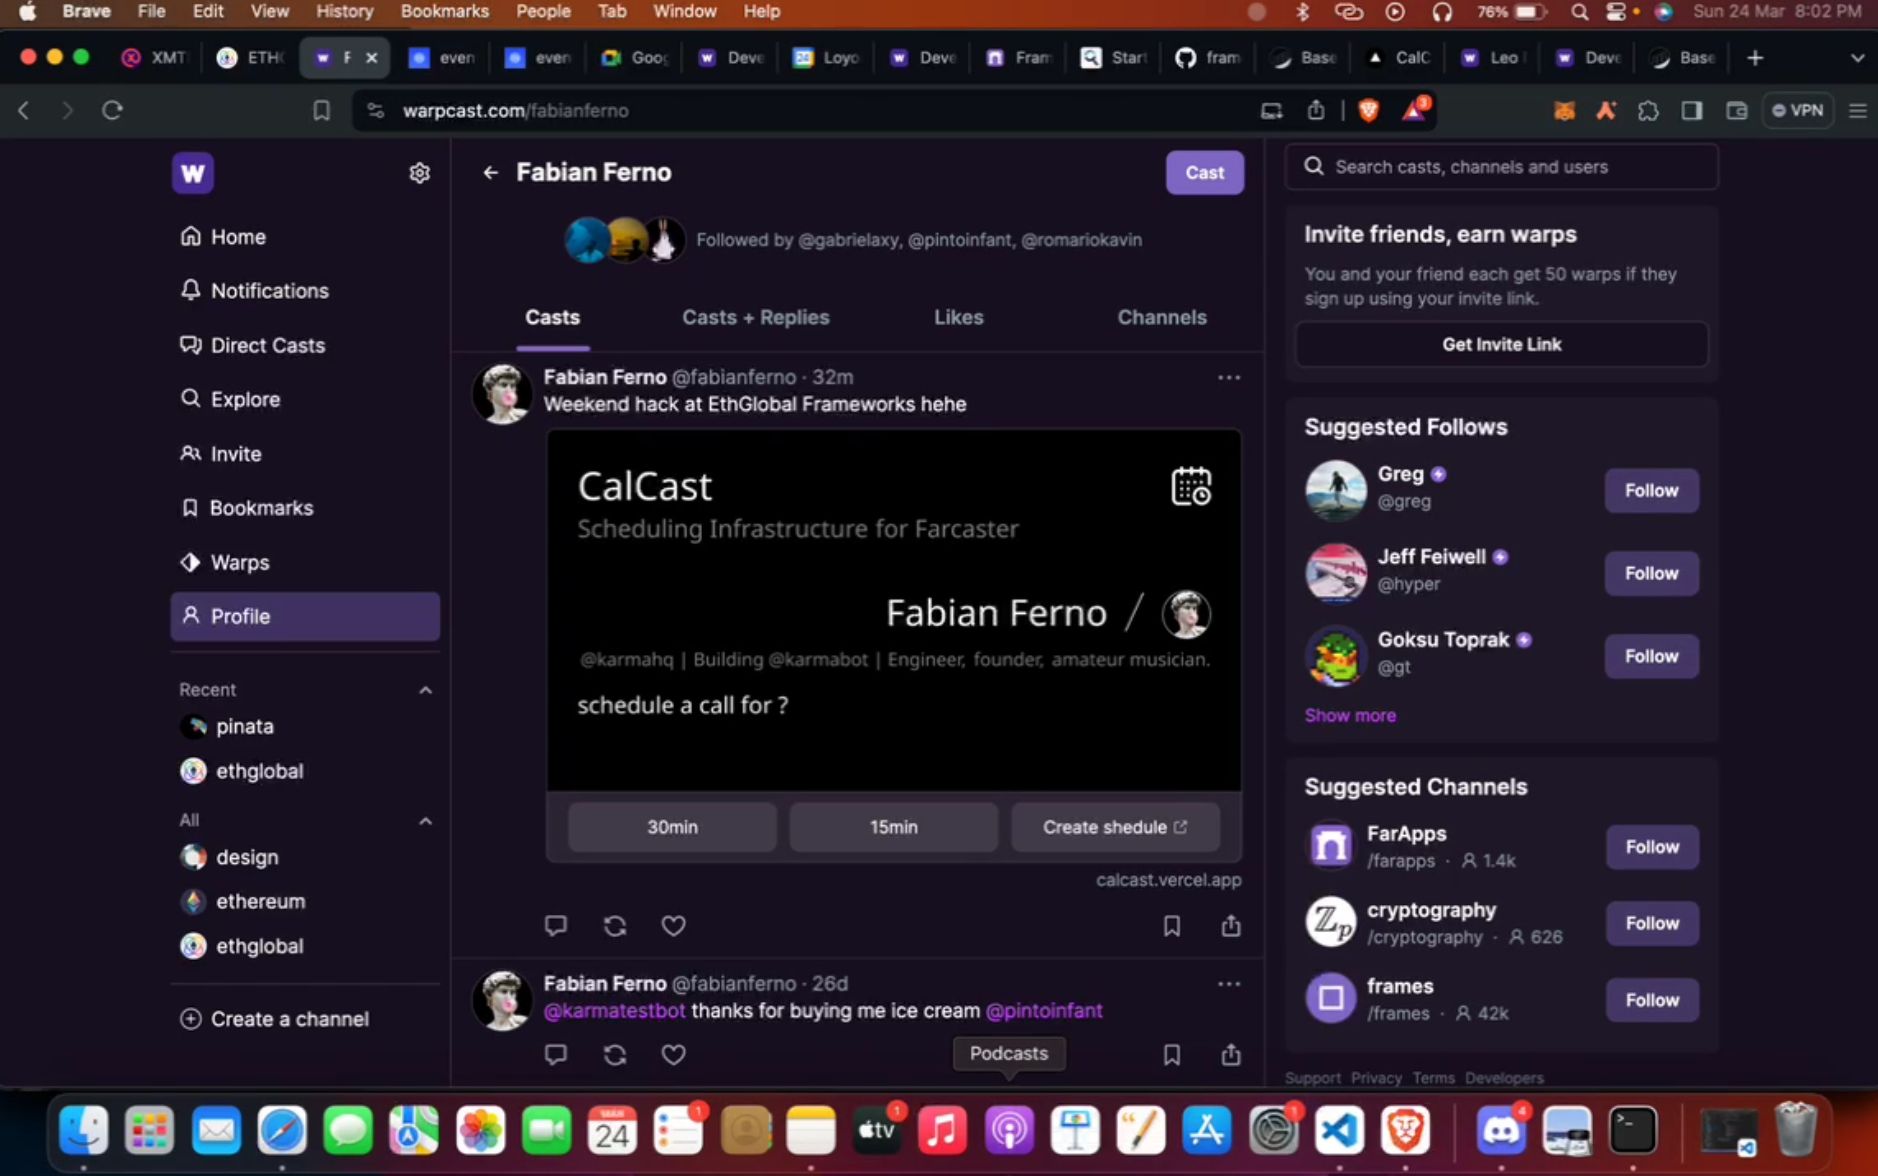Open Brave Wallet icon in toolbar
The height and width of the screenshot is (1176, 1878).
pyautogui.click(x=1736, y=110)
